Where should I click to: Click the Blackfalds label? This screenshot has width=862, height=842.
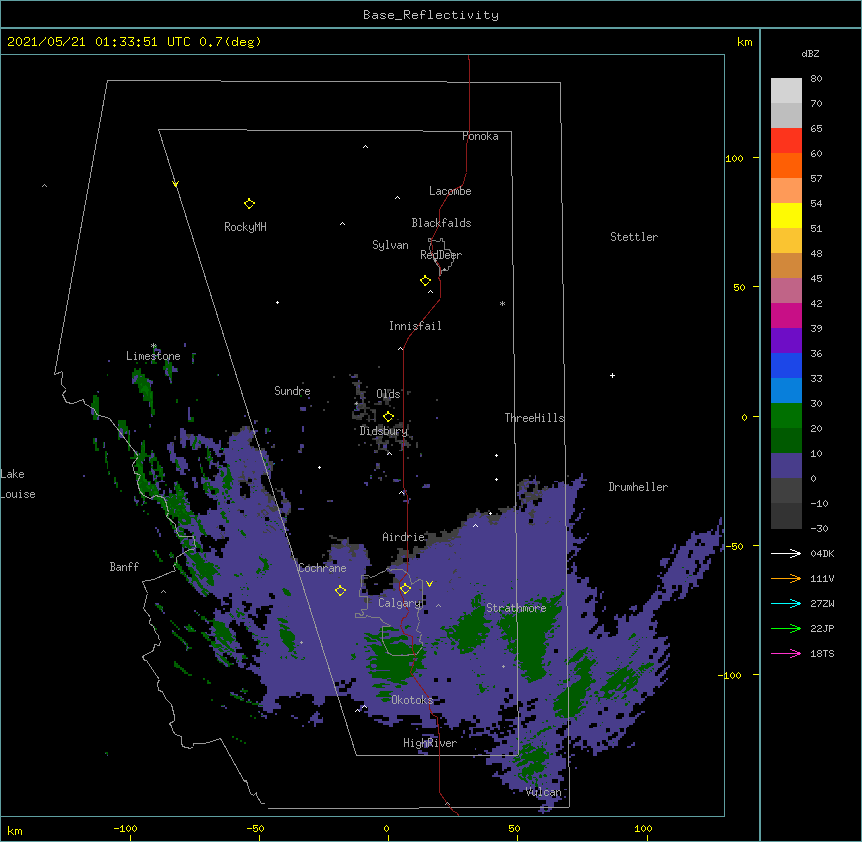441,223
